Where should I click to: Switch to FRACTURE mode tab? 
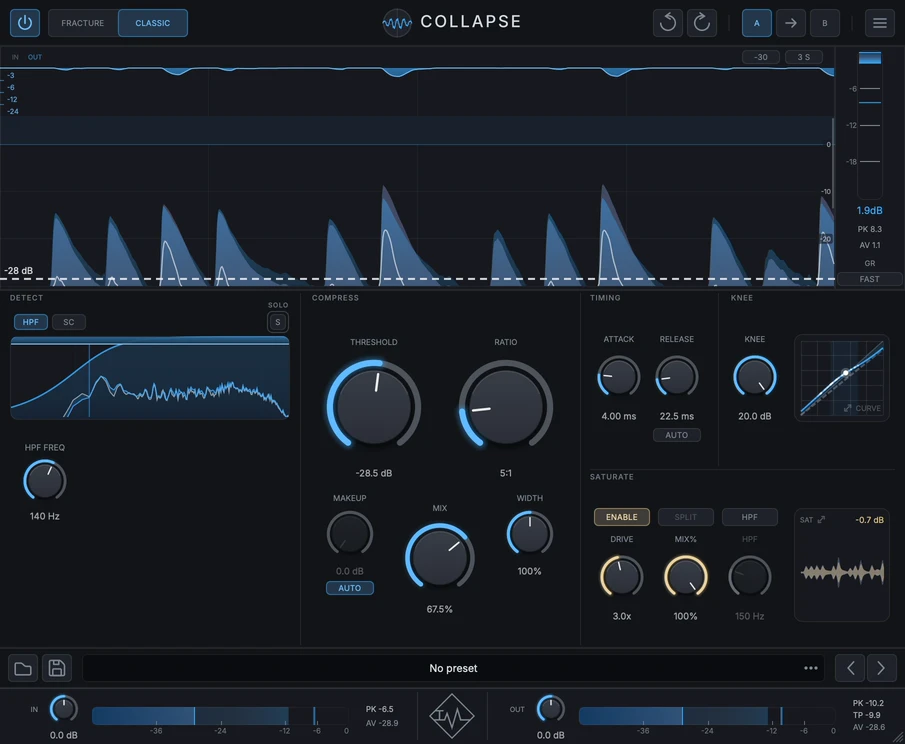[83, 23]
